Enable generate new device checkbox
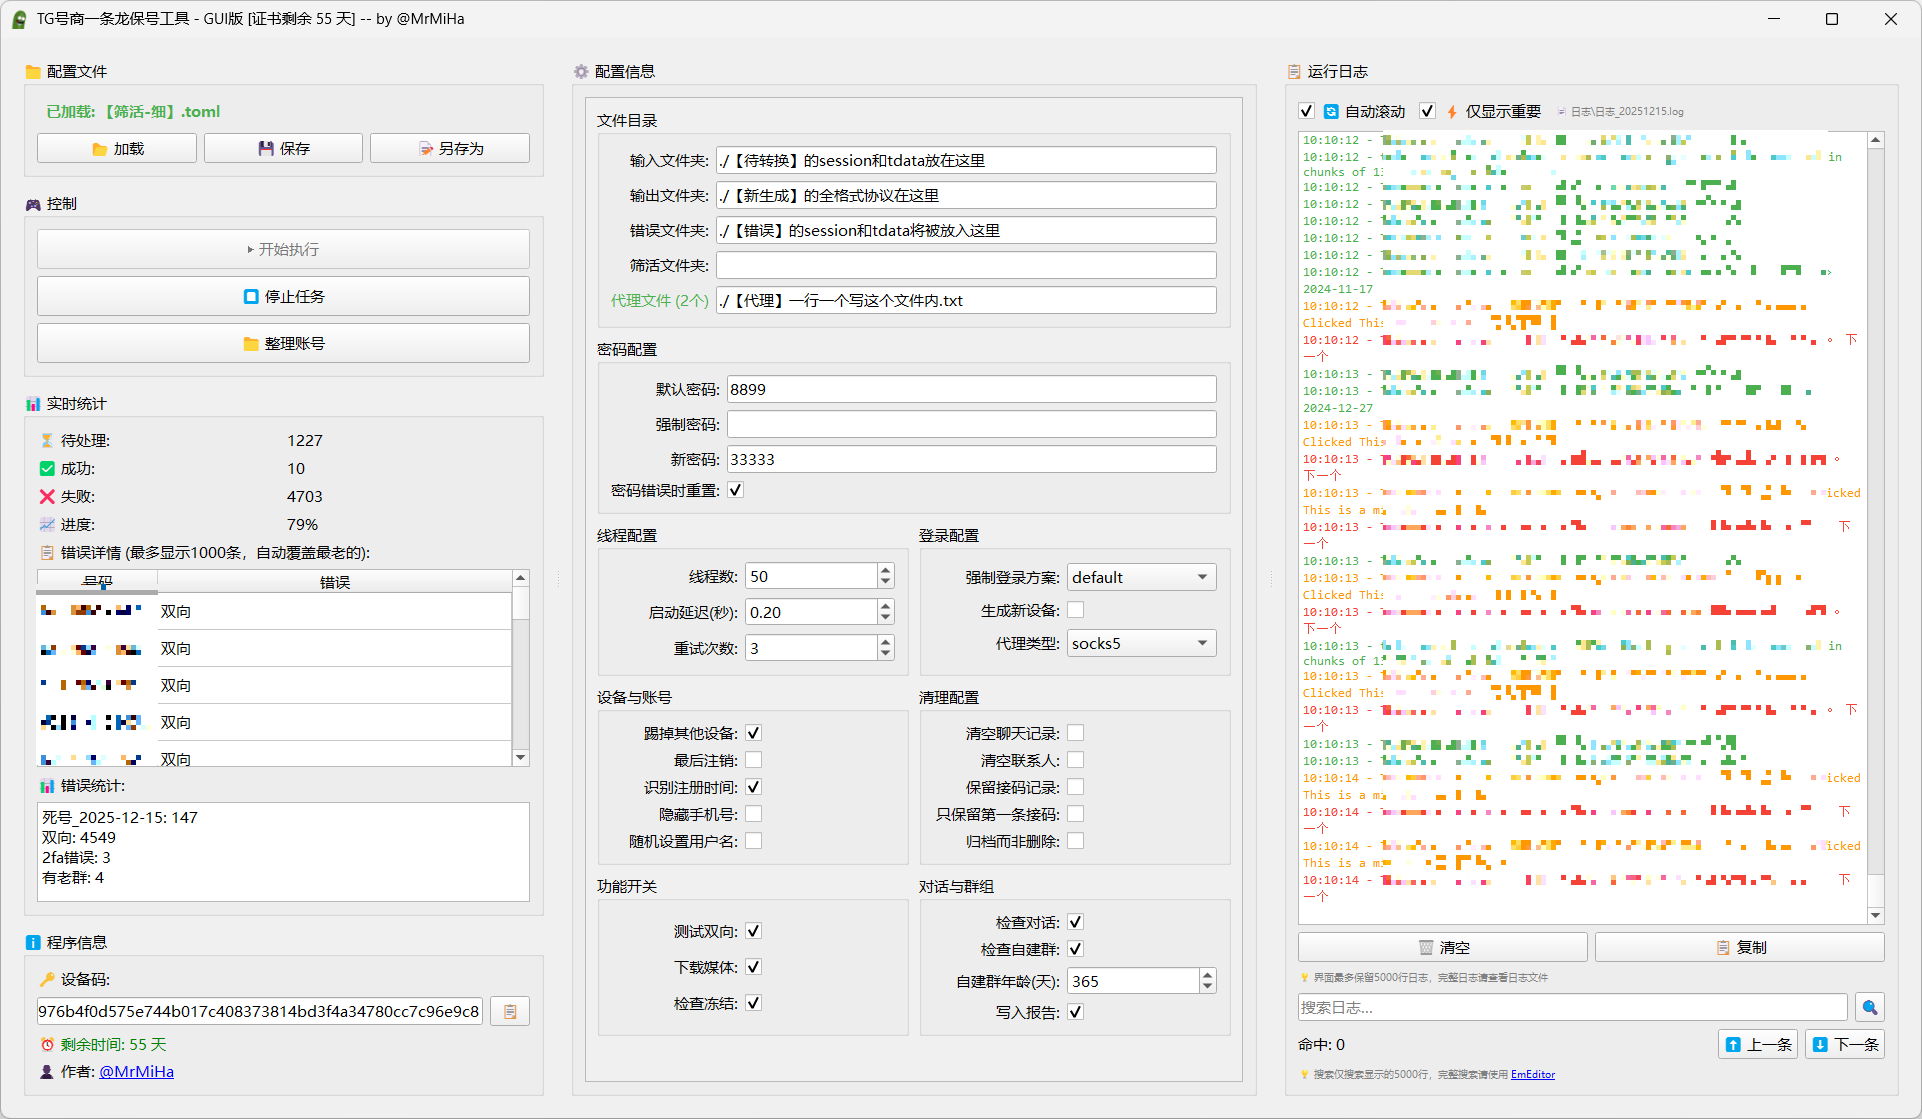The image size is (1922, 1119). (1075, 610)
